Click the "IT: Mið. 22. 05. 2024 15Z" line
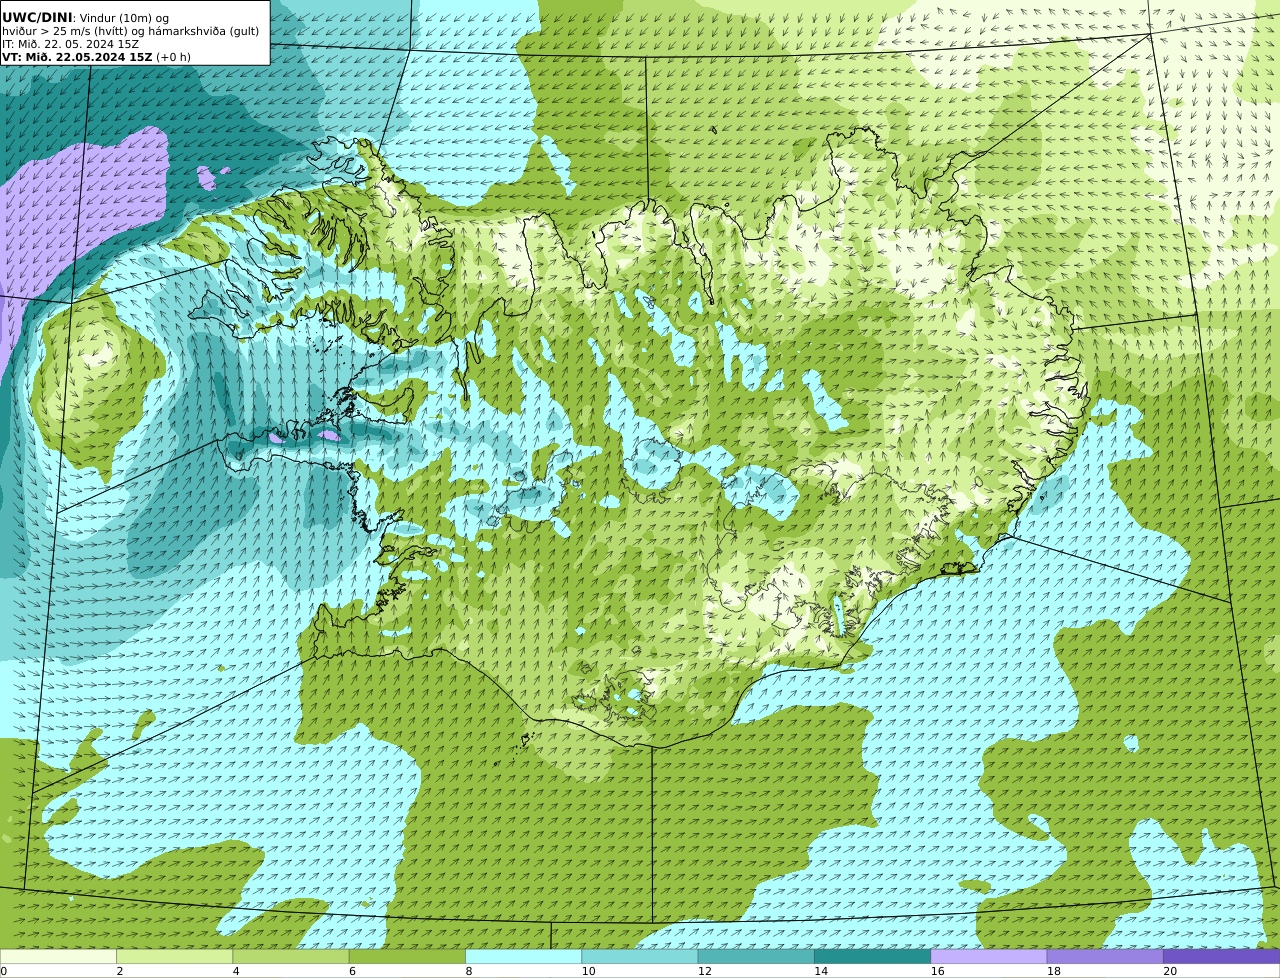1280x978 pixels. 70,44
